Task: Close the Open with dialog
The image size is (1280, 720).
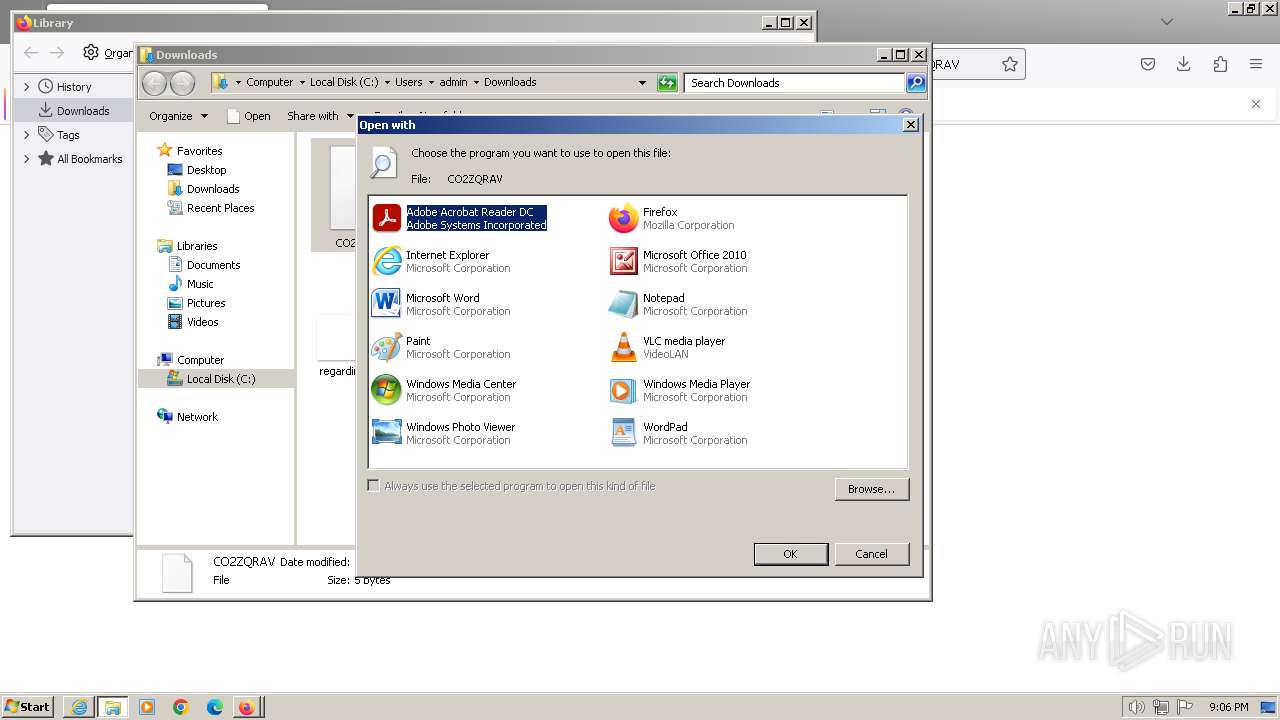Action: click(x=910, y=124)
